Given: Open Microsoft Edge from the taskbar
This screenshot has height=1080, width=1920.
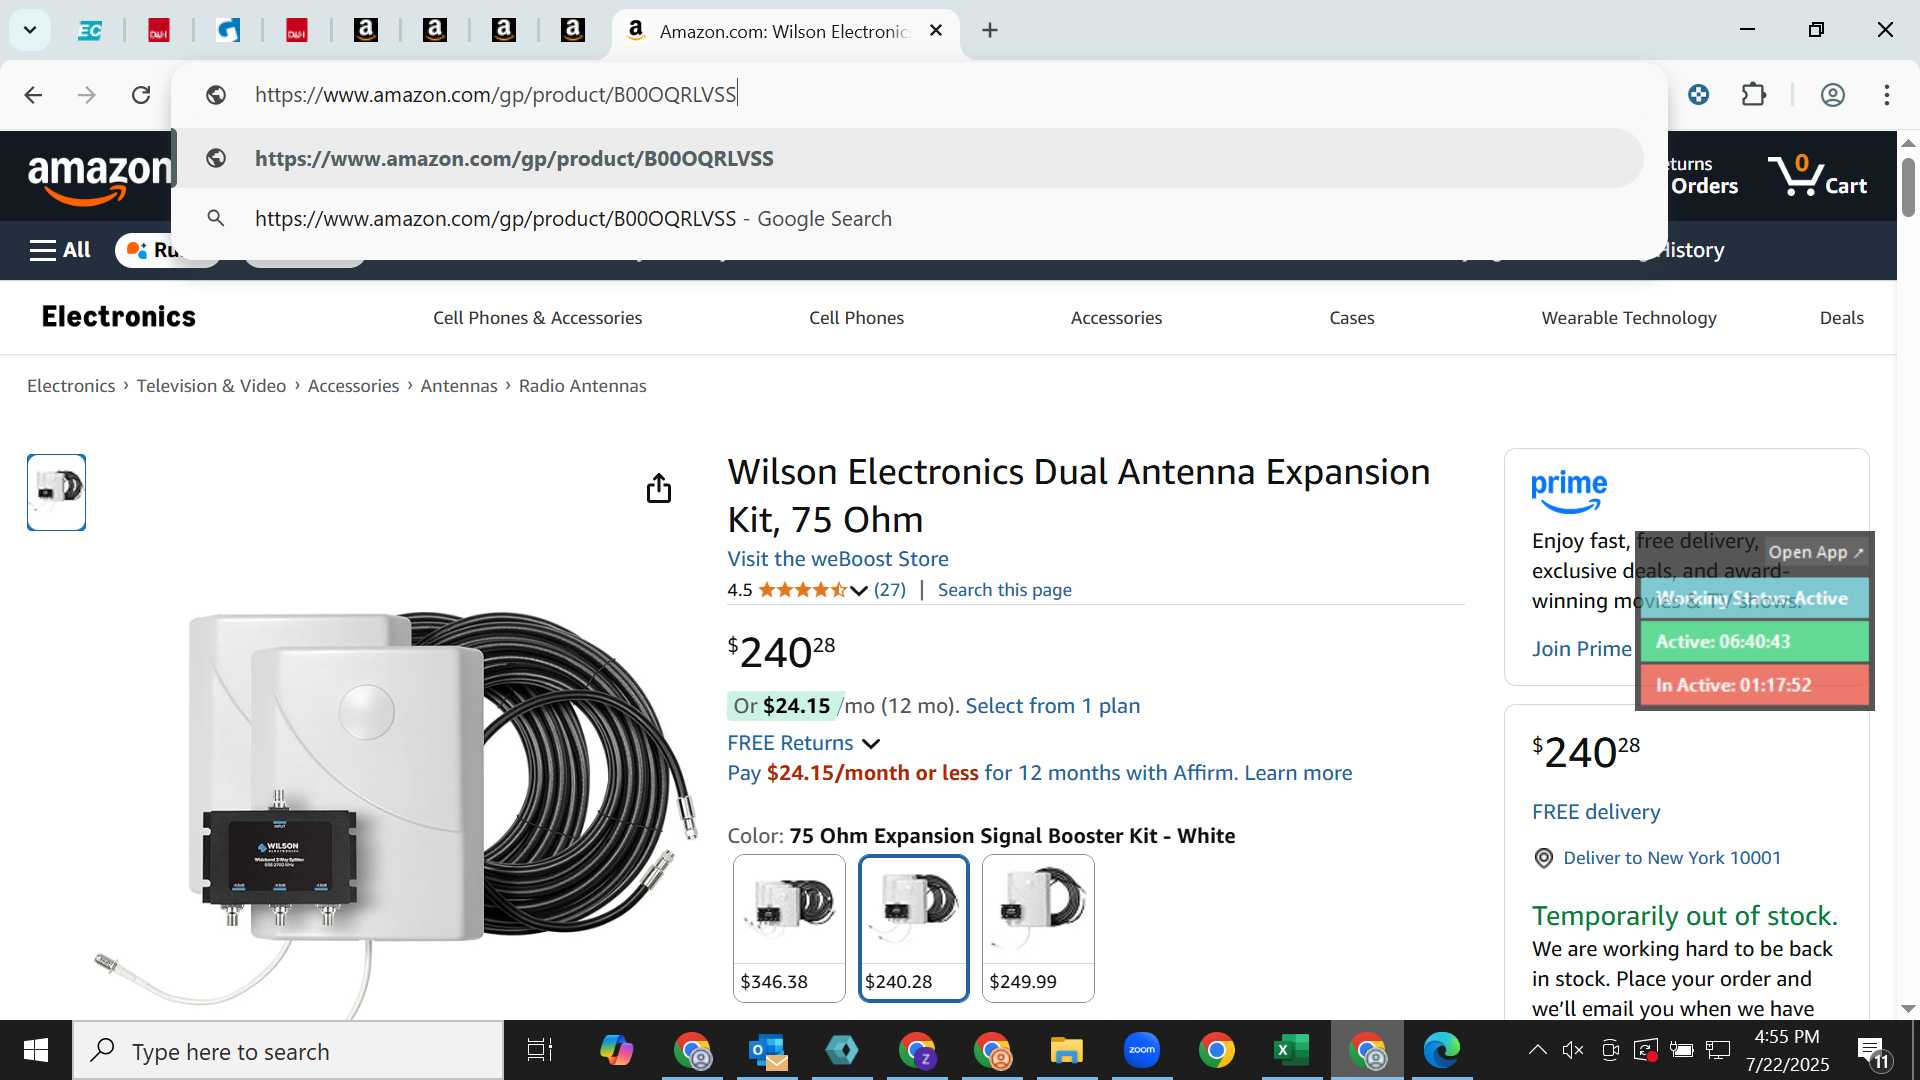Looking at the screenshot, I should point(1441,1051).
